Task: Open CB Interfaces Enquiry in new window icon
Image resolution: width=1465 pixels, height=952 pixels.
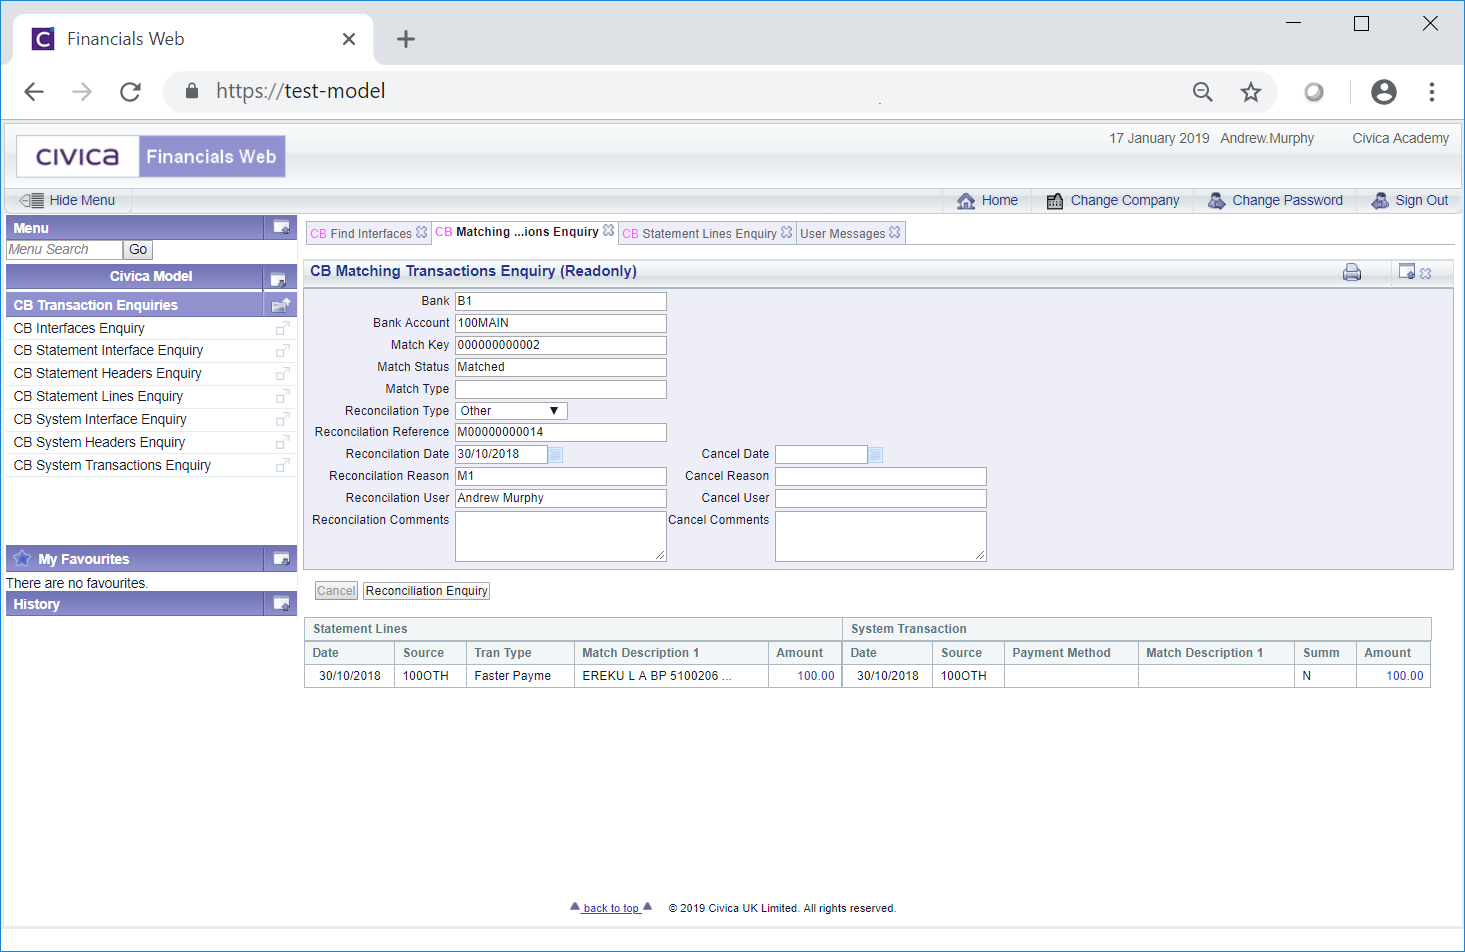Action: point(283,328)
